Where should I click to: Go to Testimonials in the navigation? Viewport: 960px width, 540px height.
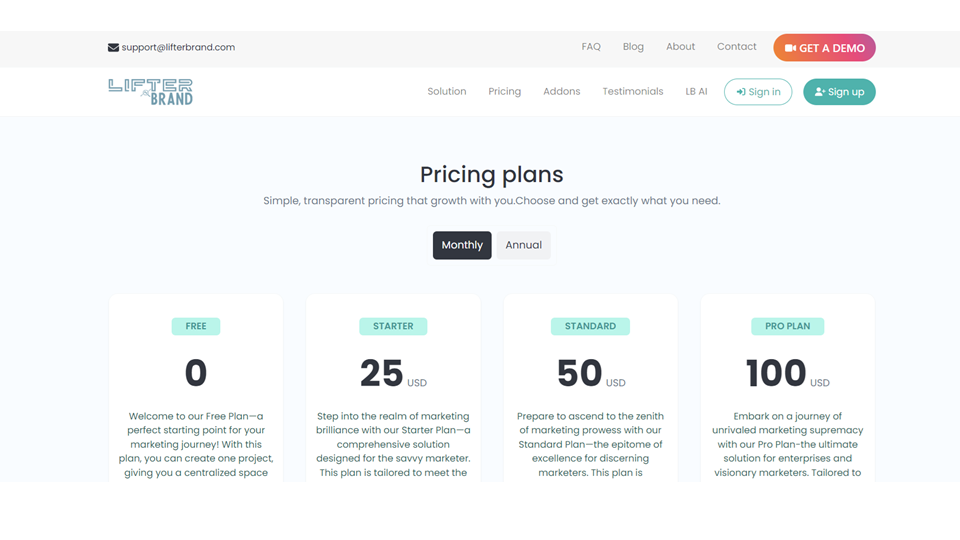click(632, 91)
